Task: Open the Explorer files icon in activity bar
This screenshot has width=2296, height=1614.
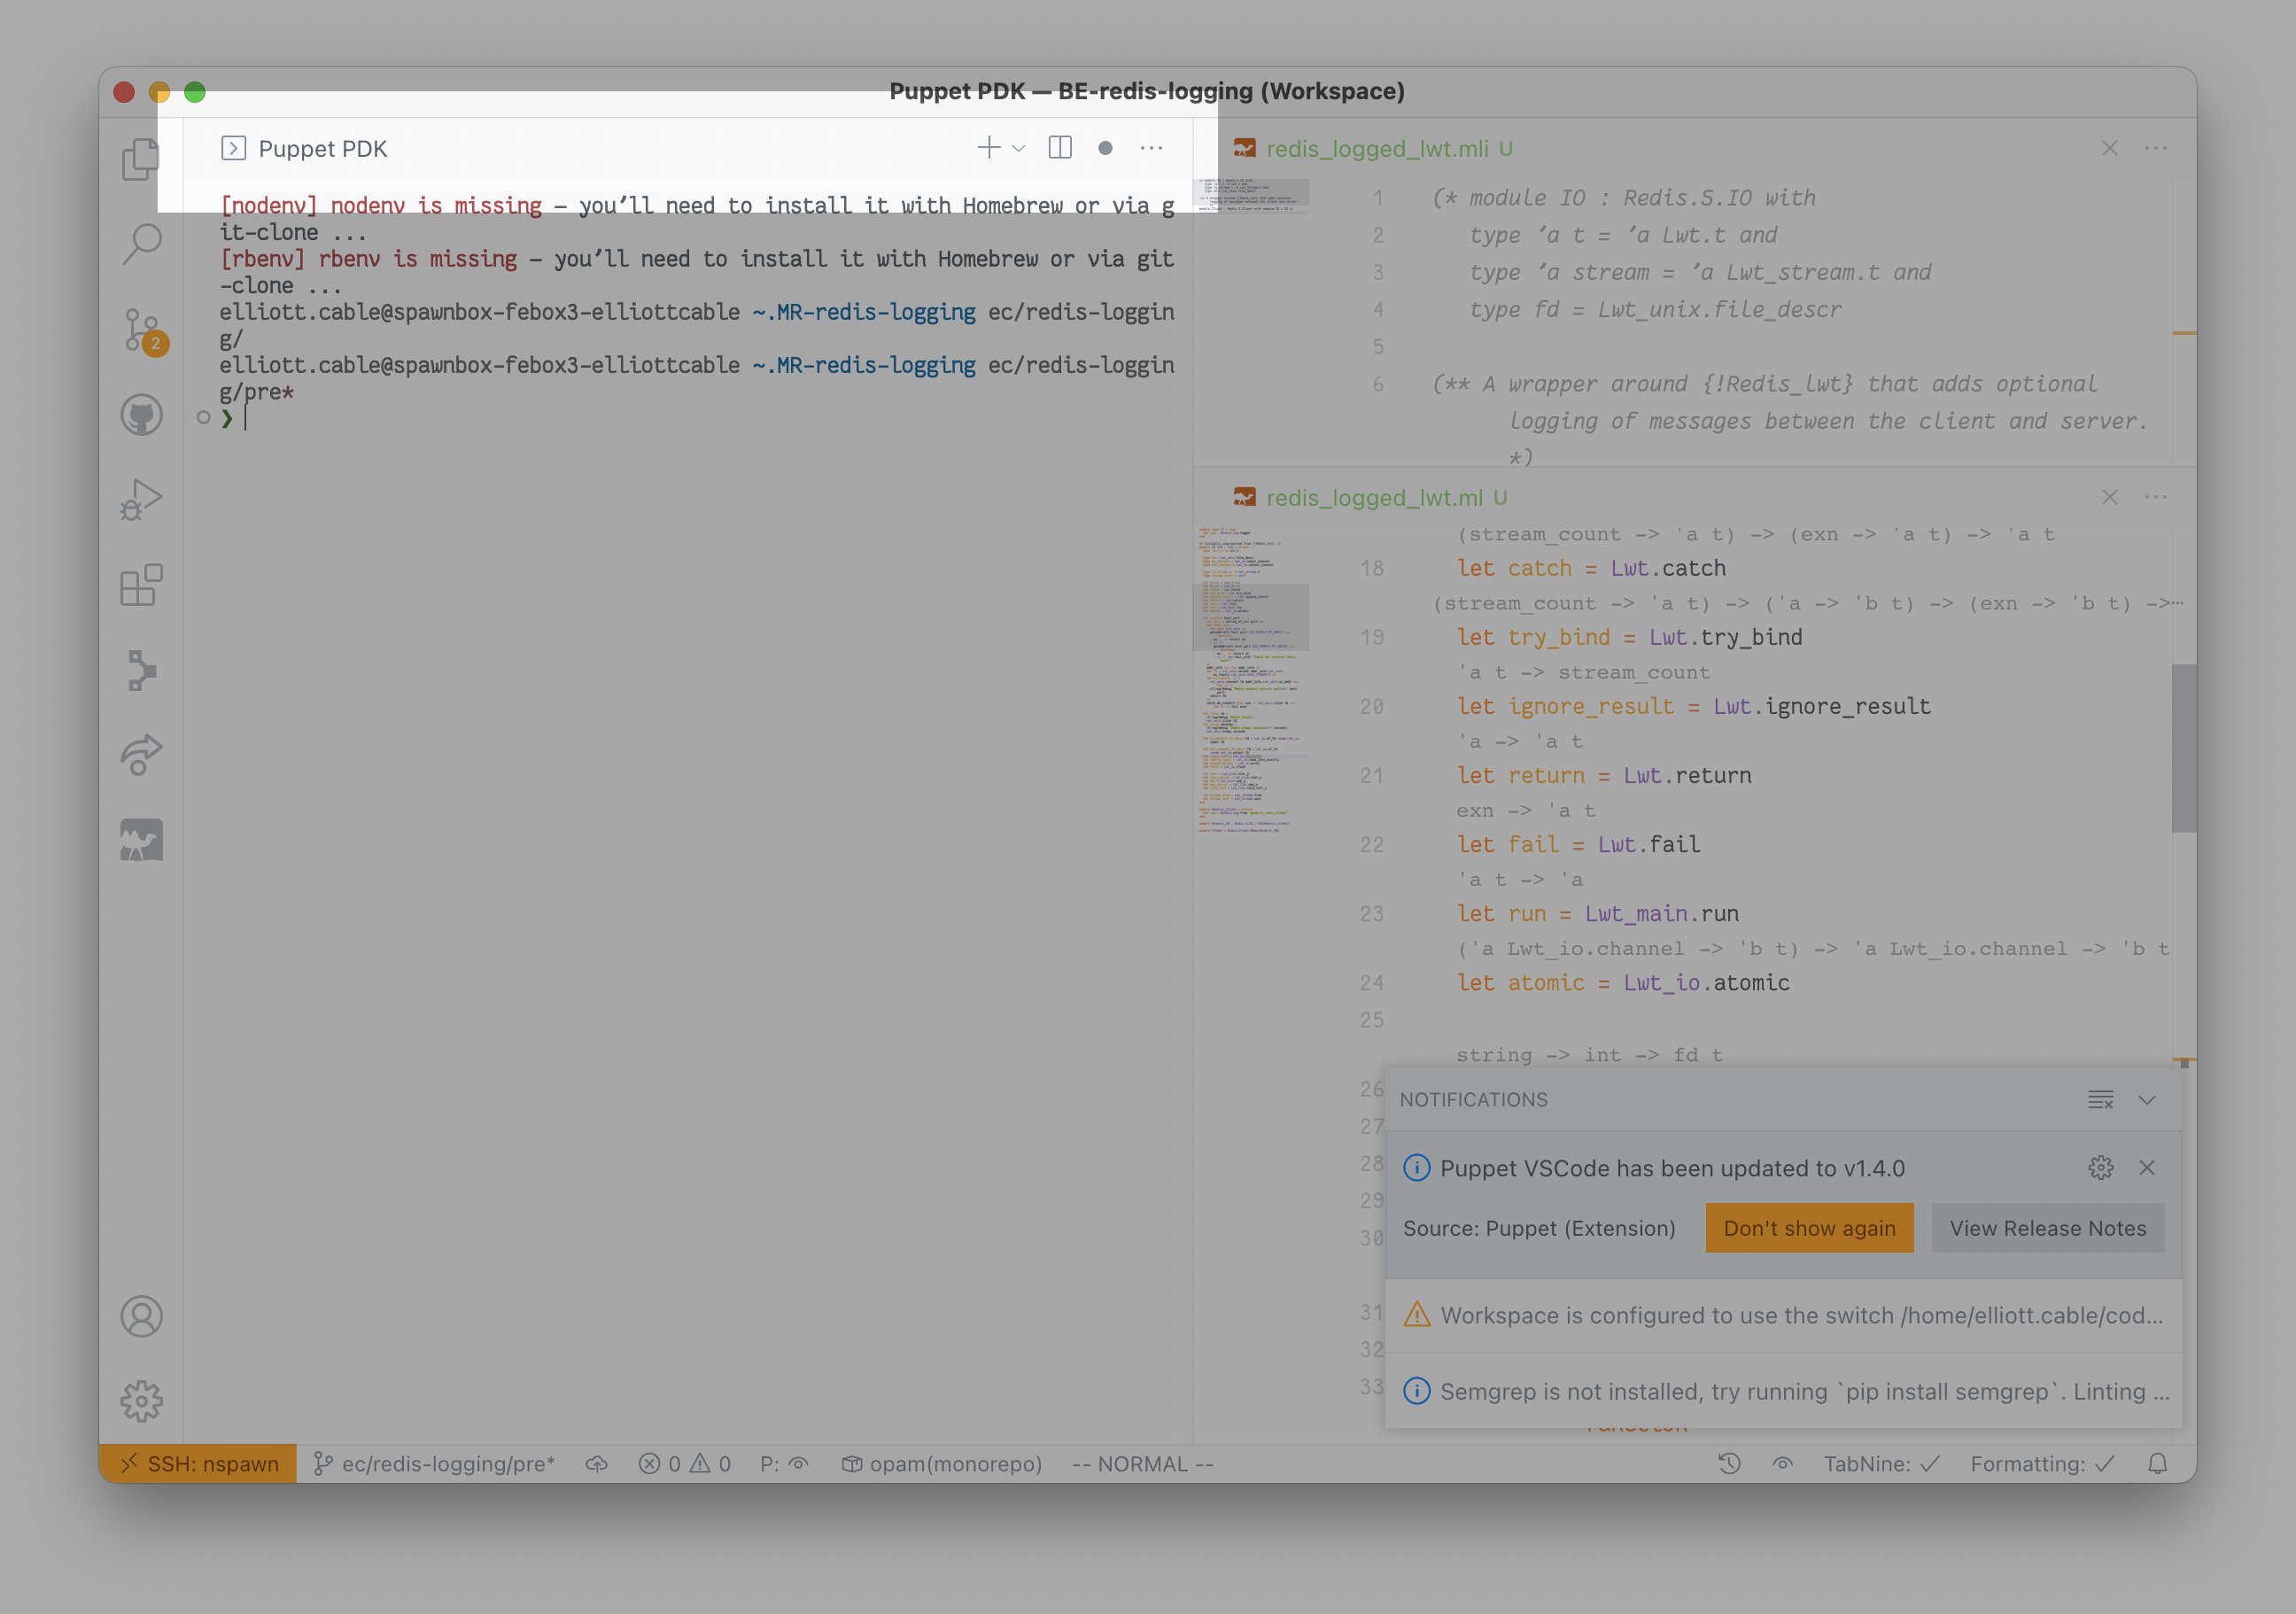Action: [141, 158]
